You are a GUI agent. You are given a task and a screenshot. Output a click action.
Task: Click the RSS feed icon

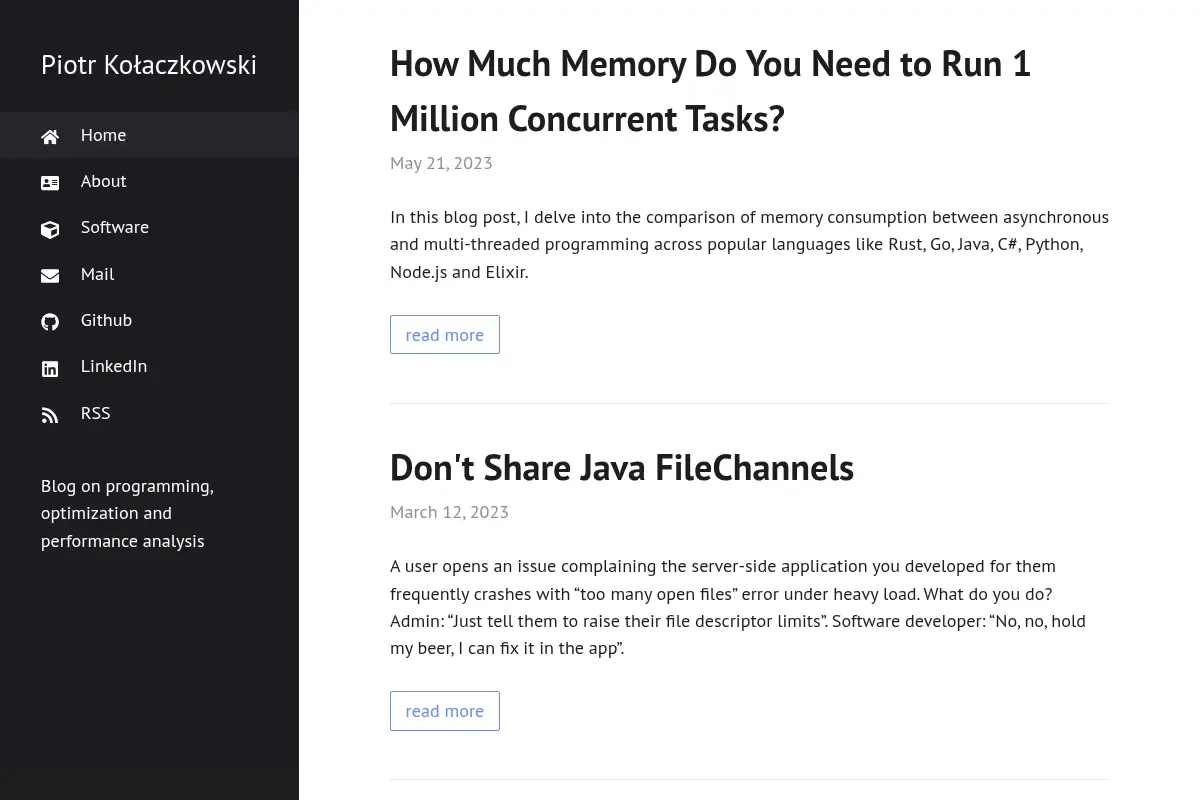coord(50,414)
